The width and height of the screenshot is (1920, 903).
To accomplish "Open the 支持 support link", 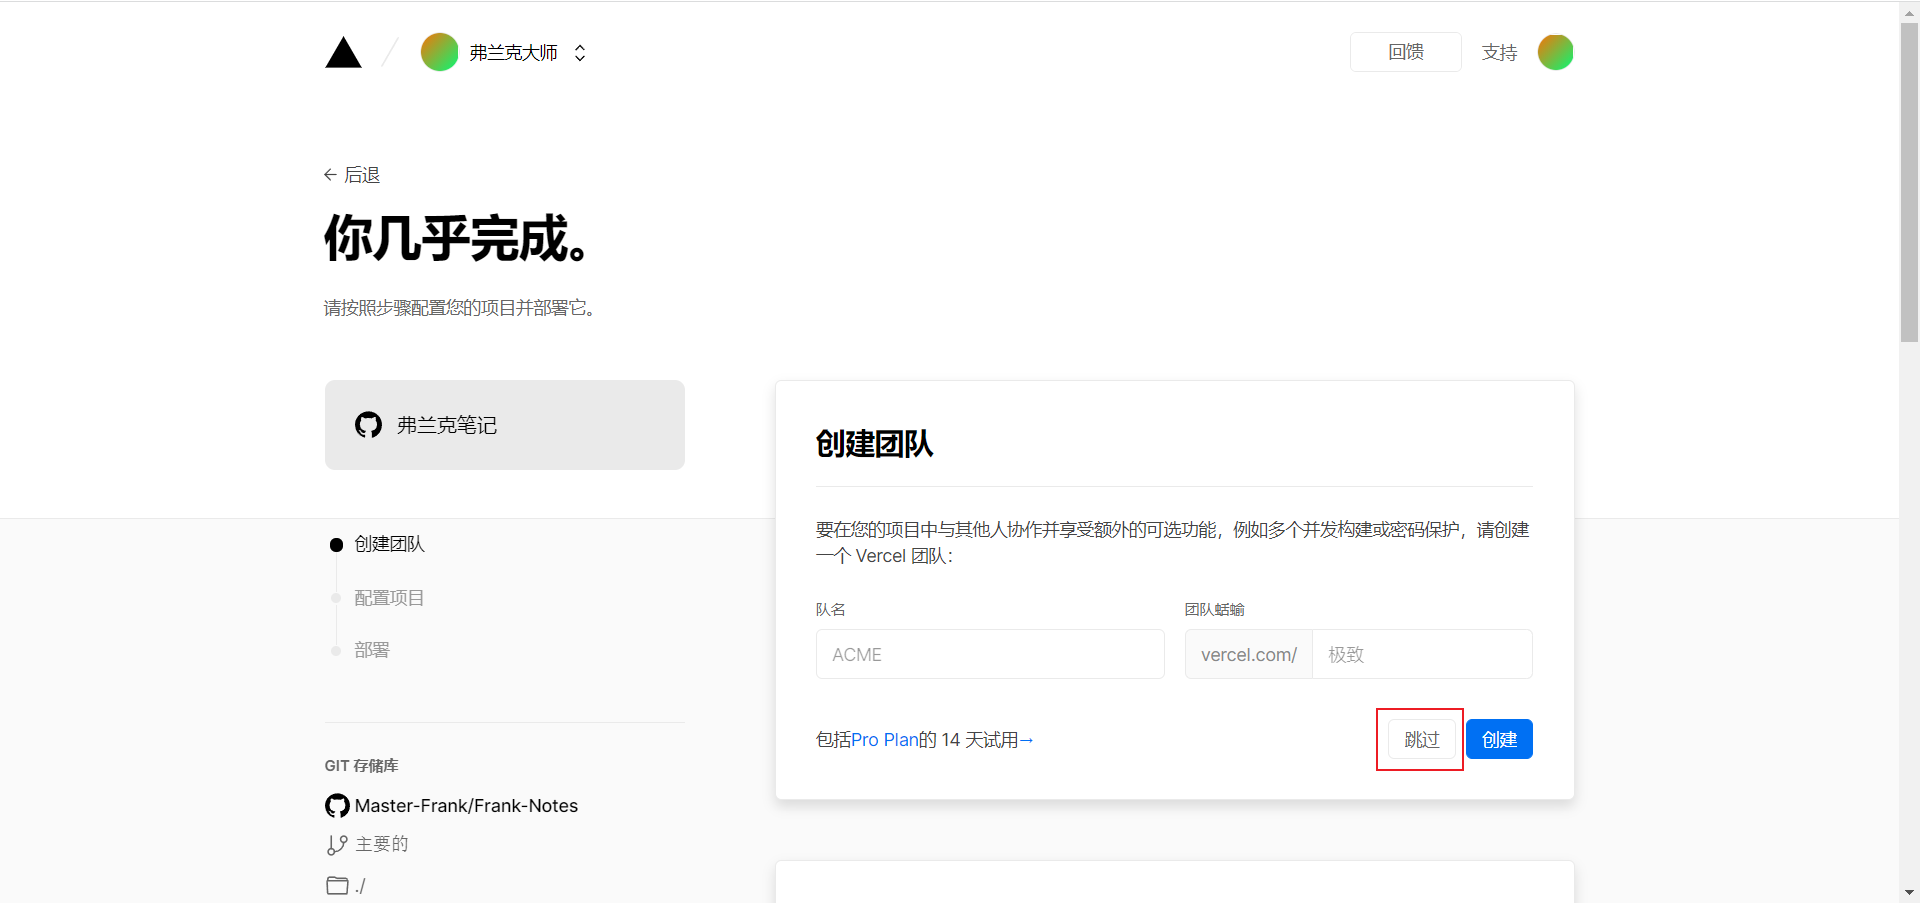I will 1499,52.
